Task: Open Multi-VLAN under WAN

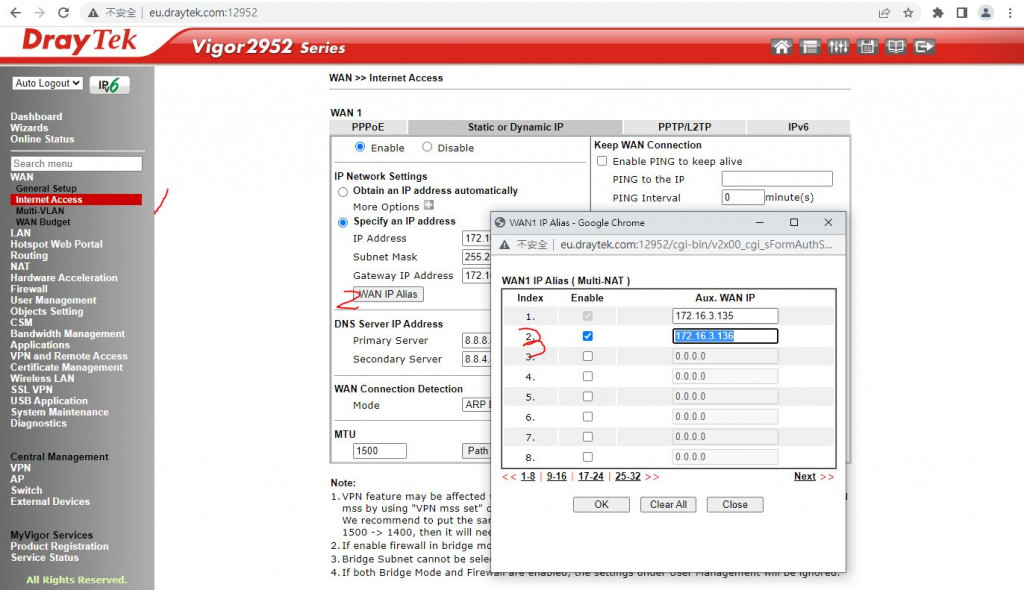Action: (x=40, y=210)
